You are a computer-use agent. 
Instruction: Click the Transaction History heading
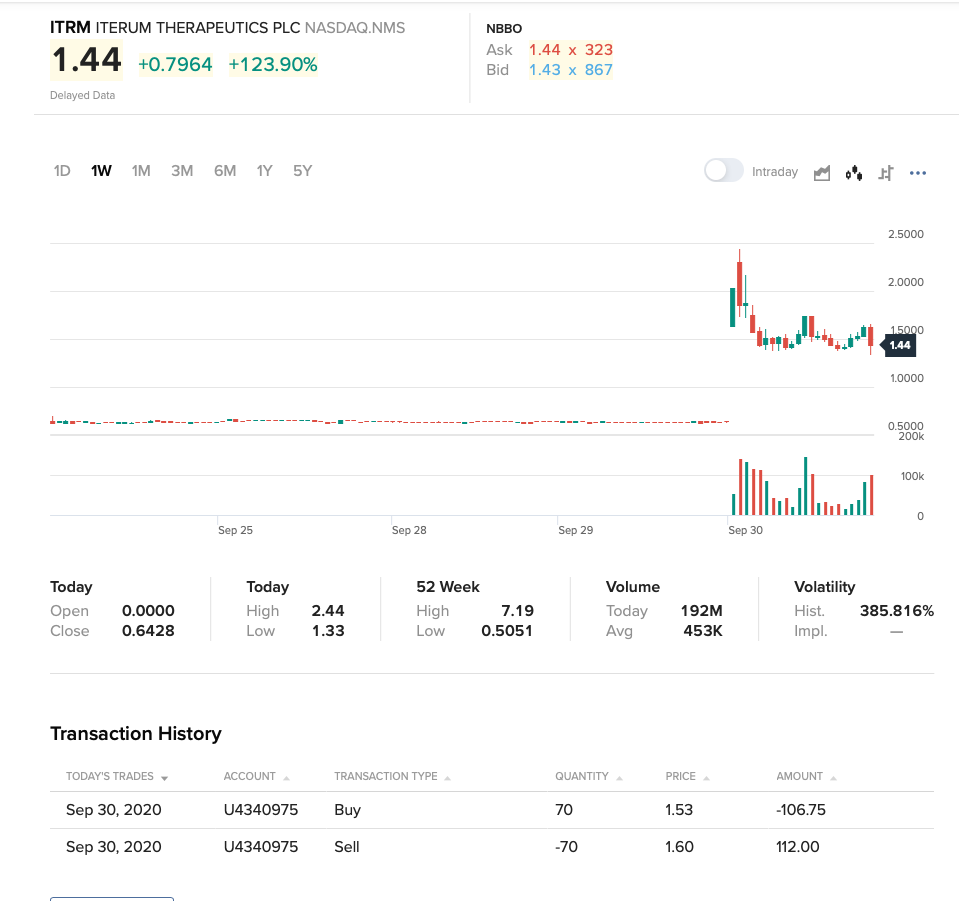click(x=136, y=733)
